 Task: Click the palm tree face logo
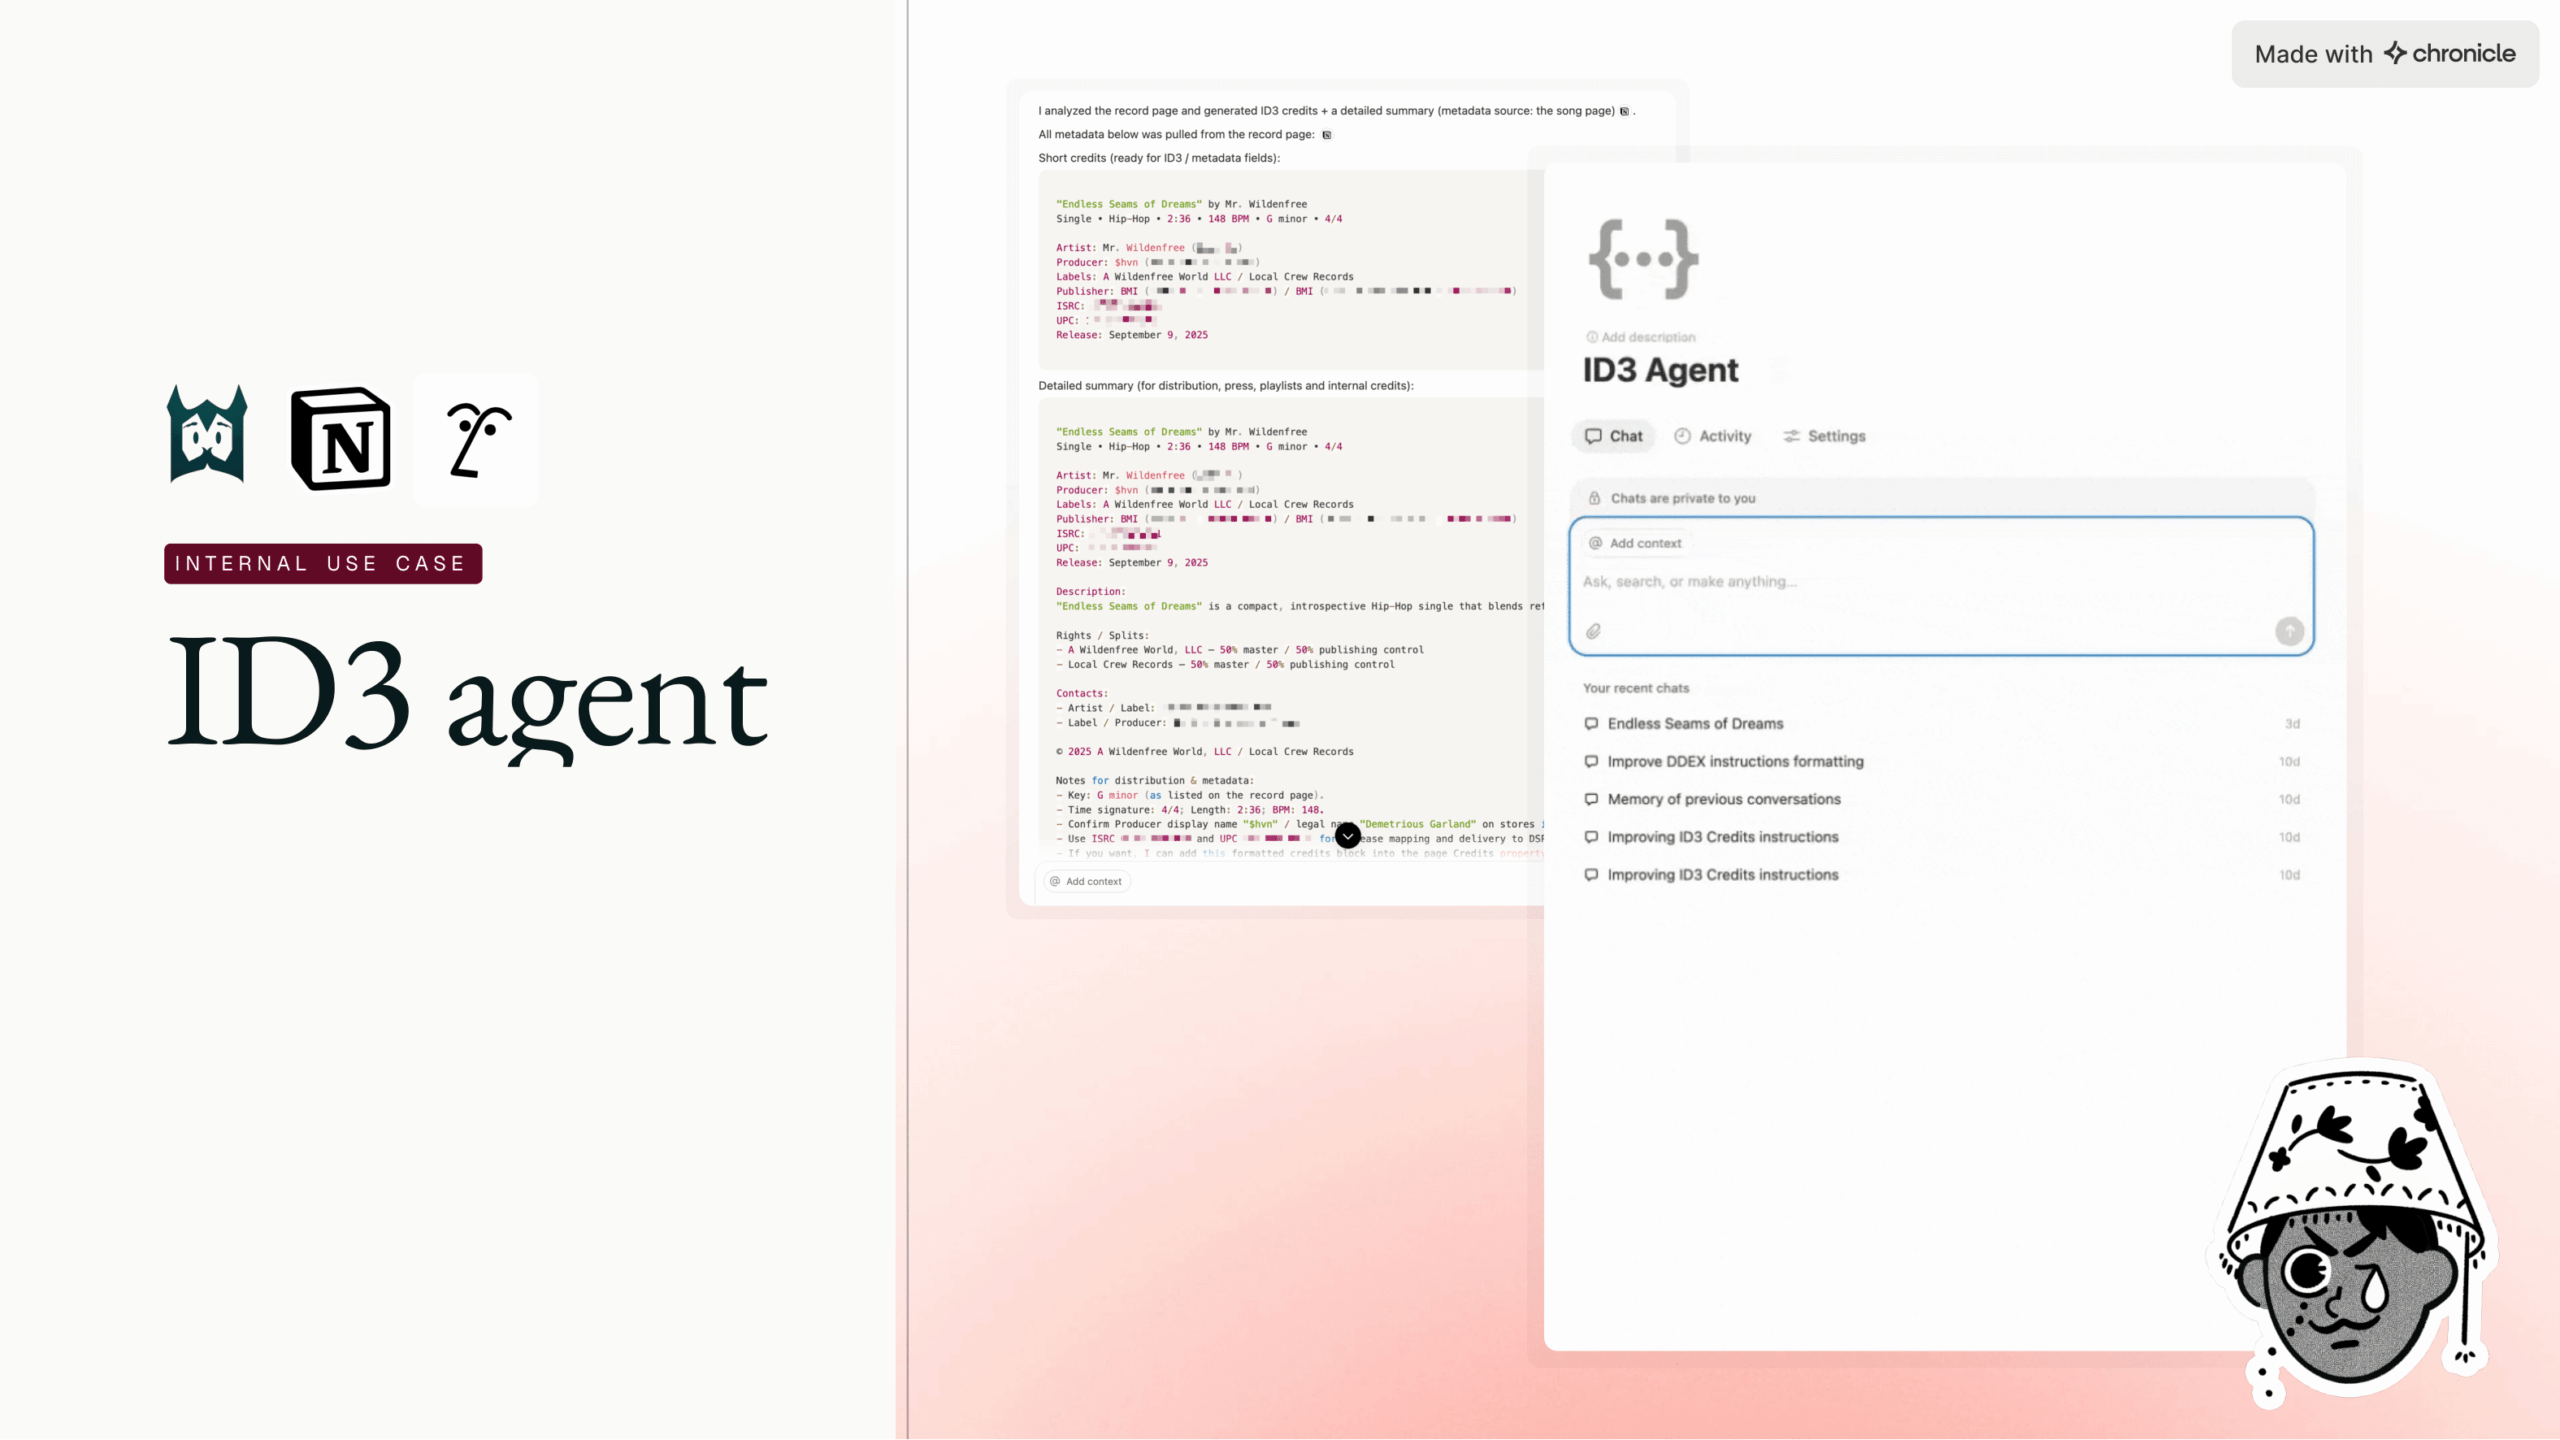point(476,440)
